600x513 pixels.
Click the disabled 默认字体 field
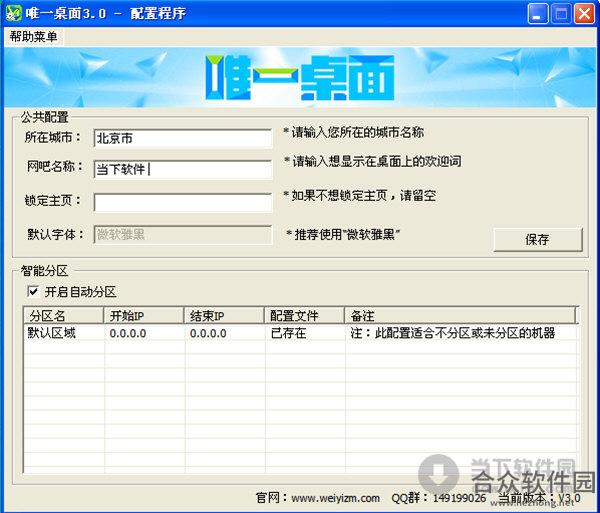tap(183, 235)
